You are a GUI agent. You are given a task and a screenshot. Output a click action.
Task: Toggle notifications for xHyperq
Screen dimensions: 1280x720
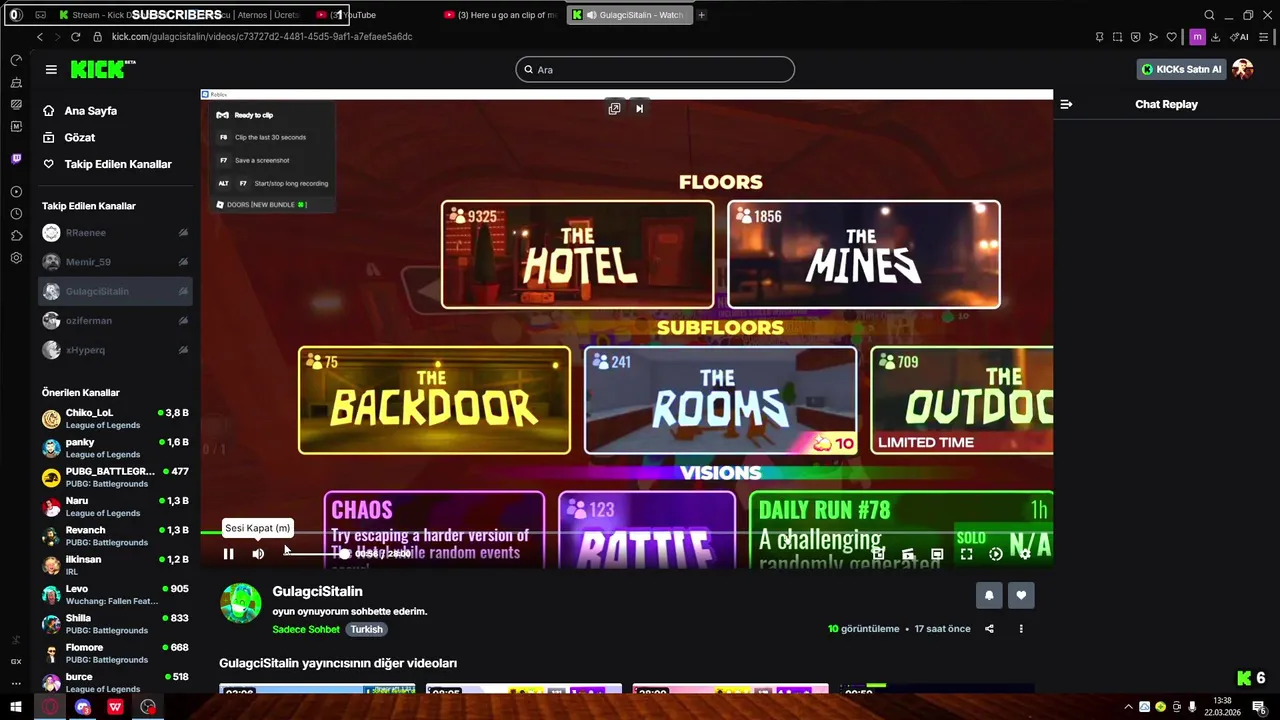coord(183,350)
